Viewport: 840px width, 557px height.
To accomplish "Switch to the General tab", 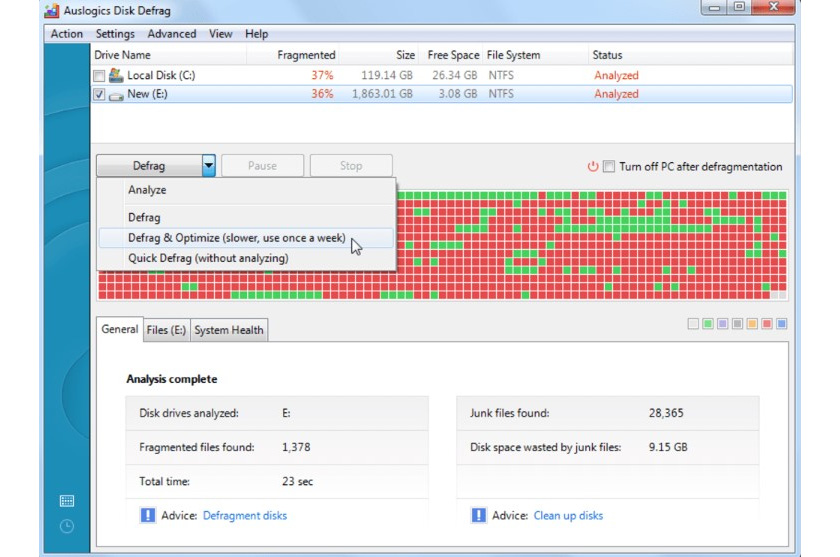I will point(119,329).
